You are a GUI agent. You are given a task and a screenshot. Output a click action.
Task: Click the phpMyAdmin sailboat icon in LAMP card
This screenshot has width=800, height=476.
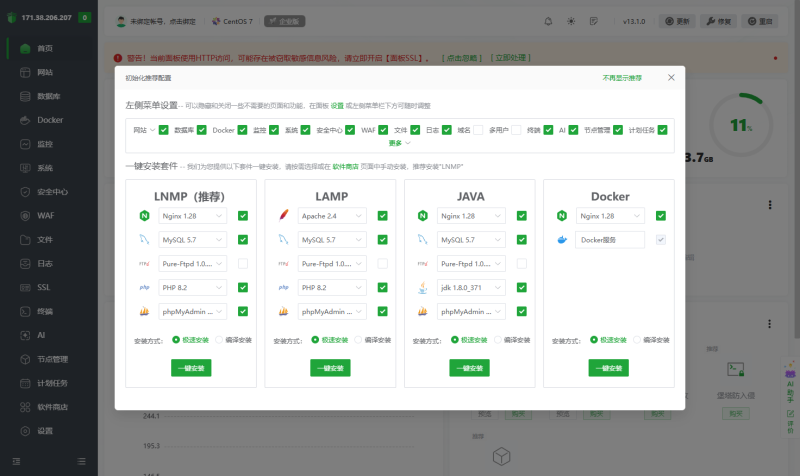coord(284,311)
